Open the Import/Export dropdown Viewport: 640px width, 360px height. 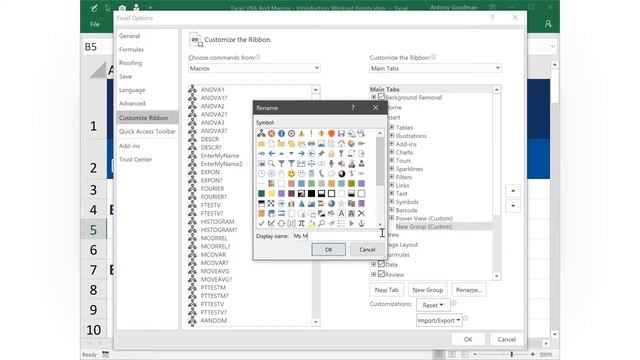439,320
